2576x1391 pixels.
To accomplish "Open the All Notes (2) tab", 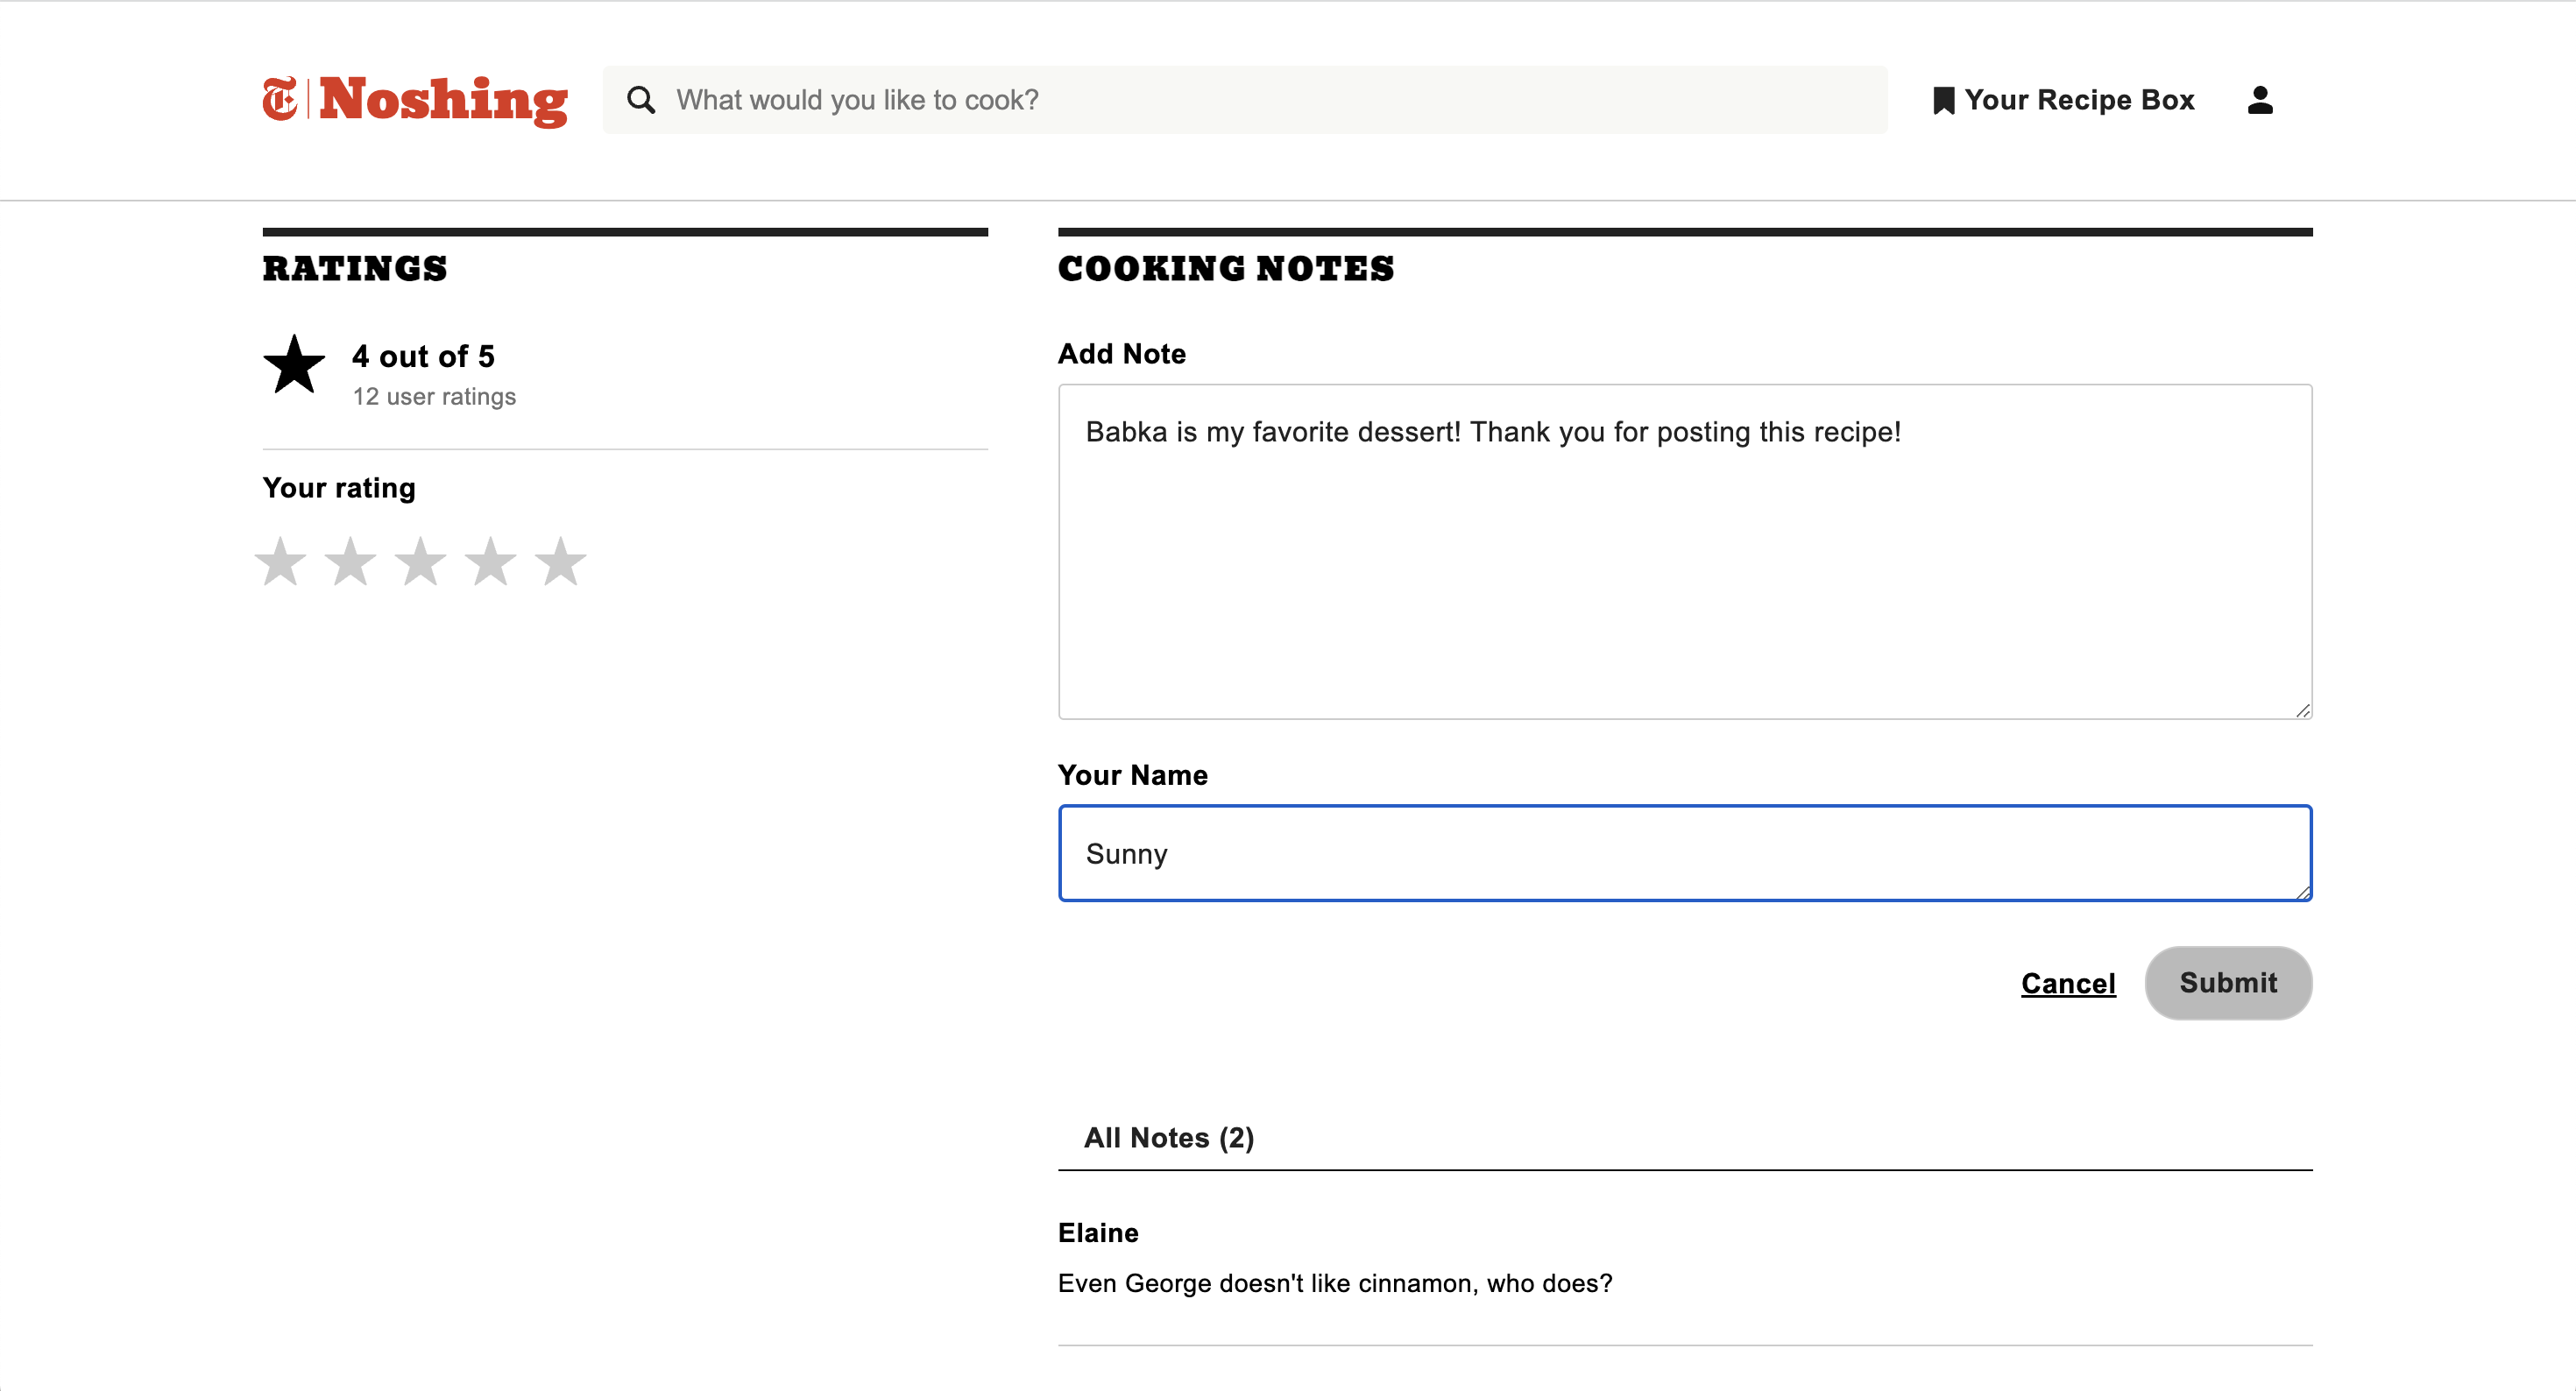I will (x=1168, y=1138).
